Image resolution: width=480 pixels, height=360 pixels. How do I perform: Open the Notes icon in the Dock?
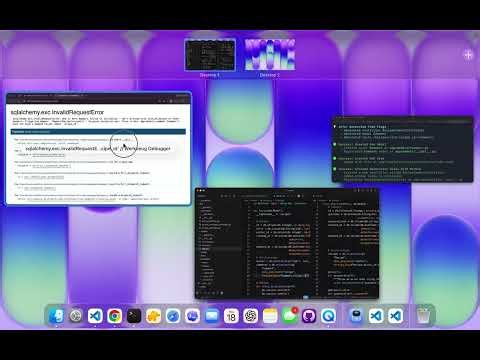(270, 316)
